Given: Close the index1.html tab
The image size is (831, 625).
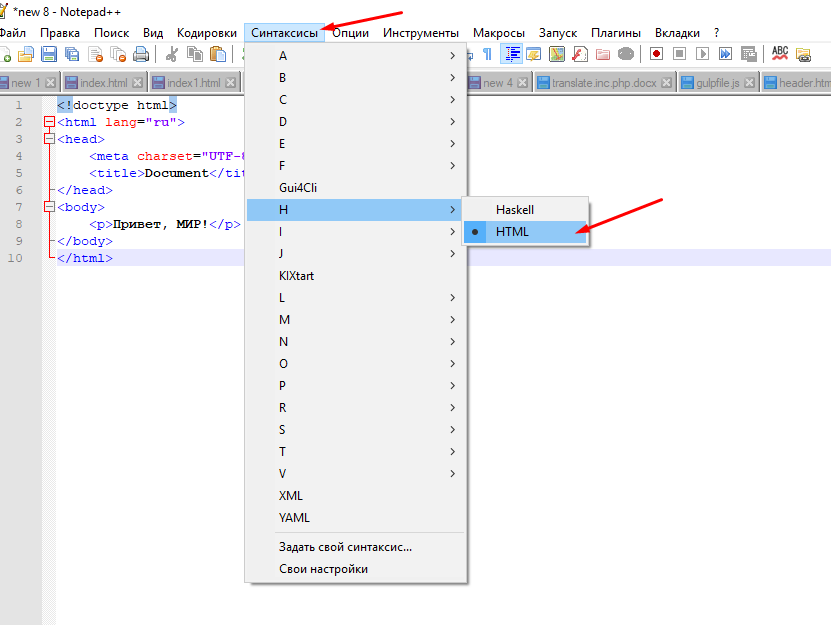Looking at the screenshot, I should pyautogui.click(x=231, y=83).
